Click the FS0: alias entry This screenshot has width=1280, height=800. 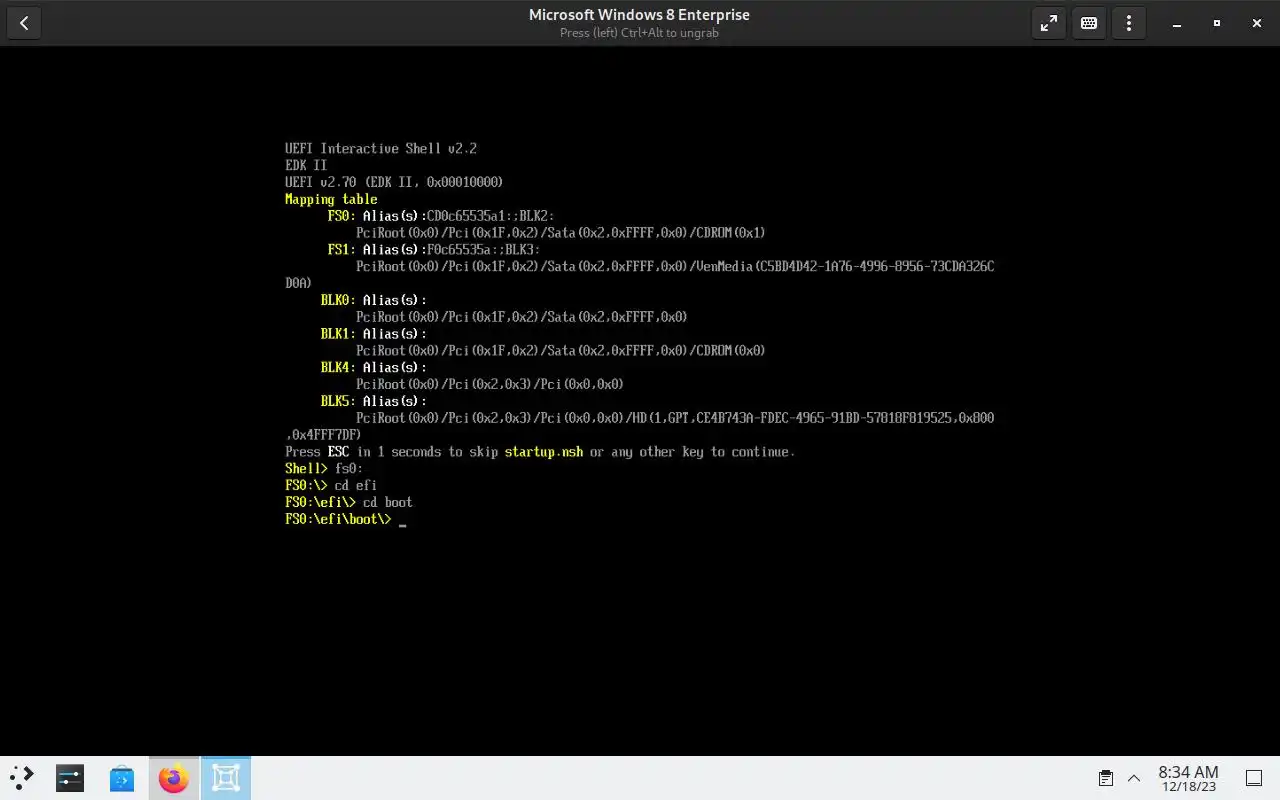441,216
